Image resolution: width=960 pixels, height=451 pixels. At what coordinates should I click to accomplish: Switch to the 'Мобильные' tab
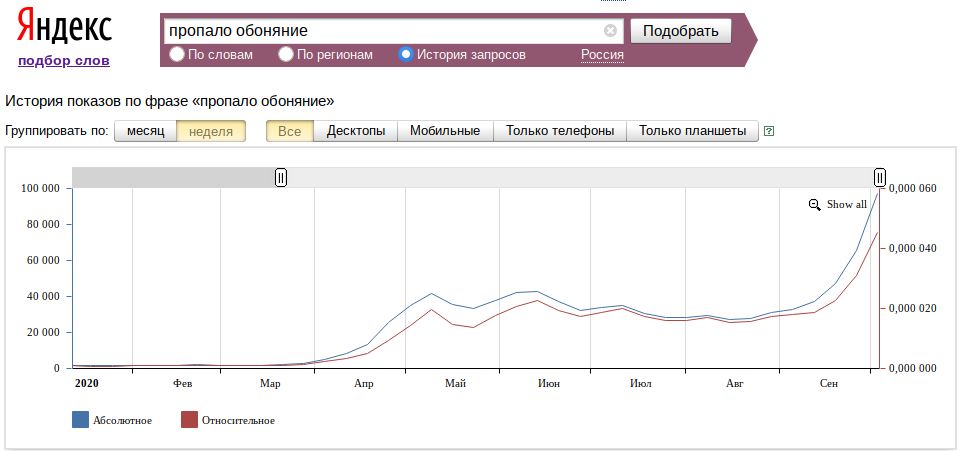(x=445, y=131)
